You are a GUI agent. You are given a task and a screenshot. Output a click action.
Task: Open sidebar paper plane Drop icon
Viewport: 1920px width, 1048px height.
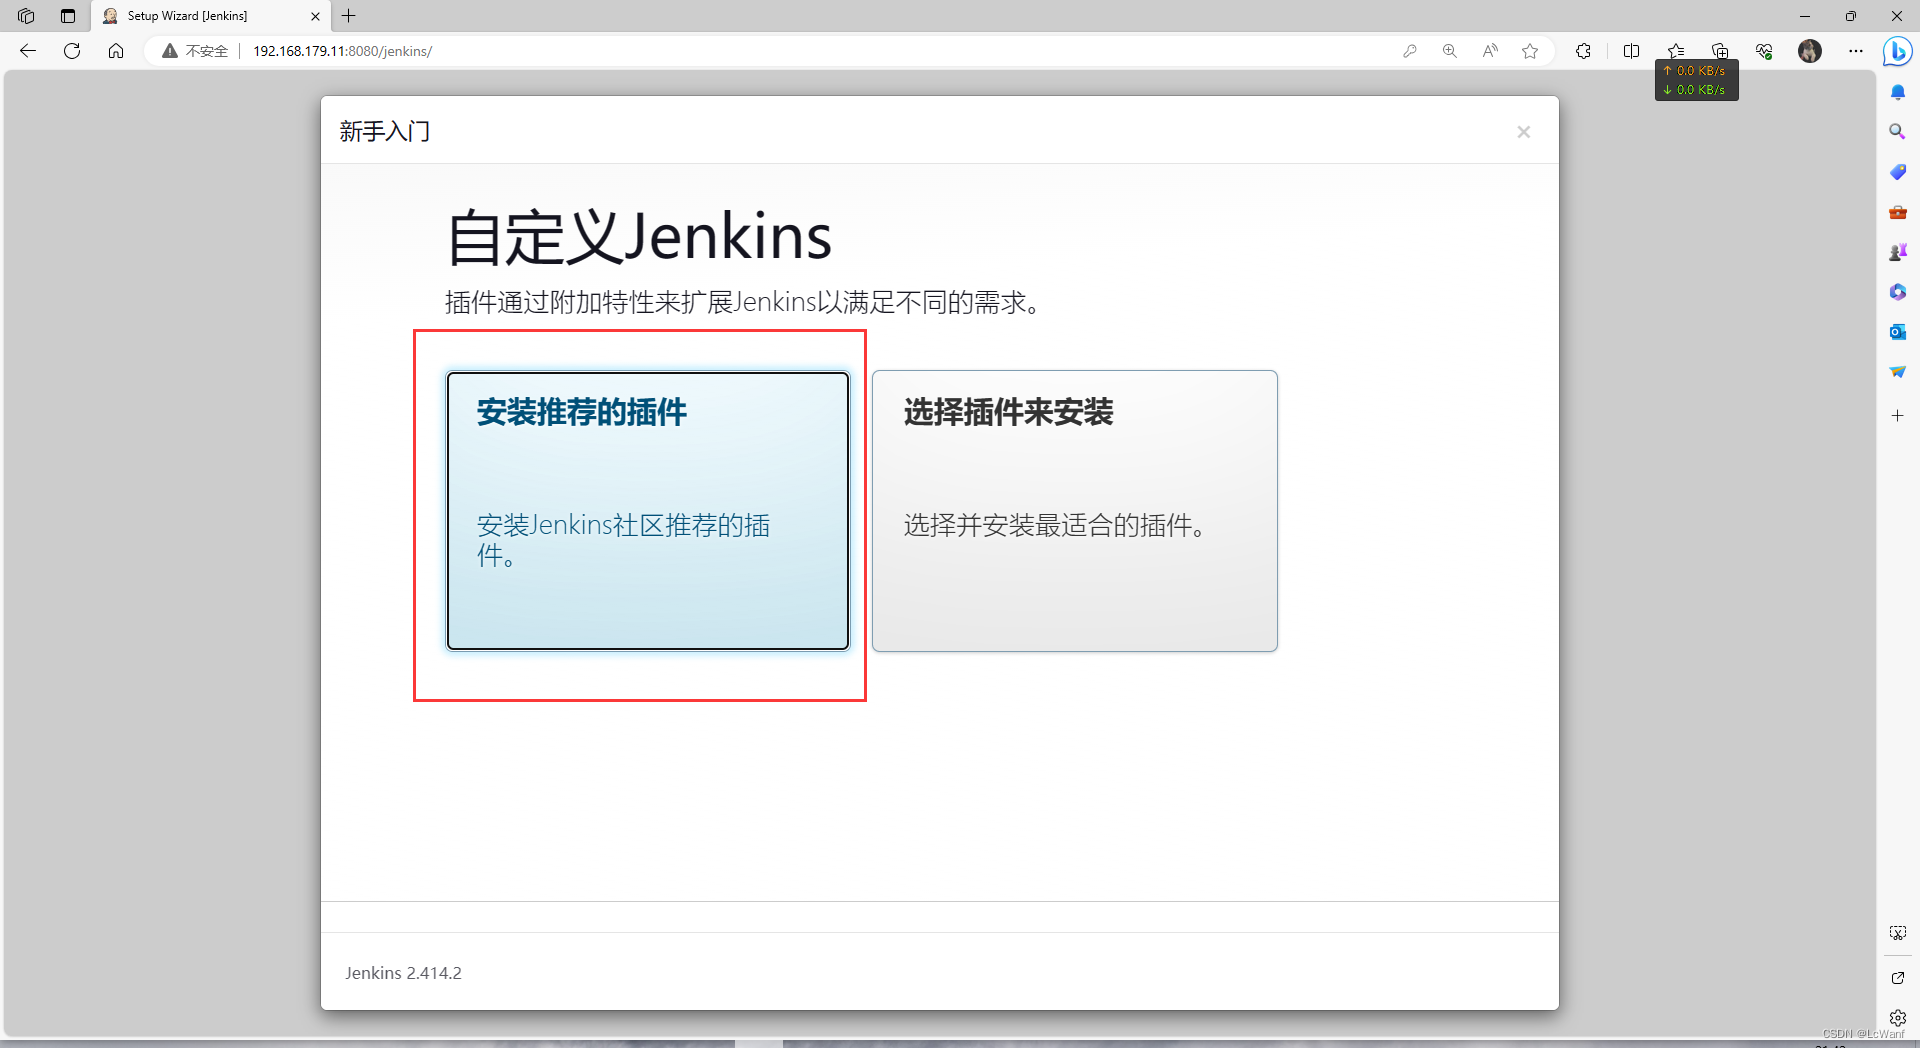[x=1898, y=372]
